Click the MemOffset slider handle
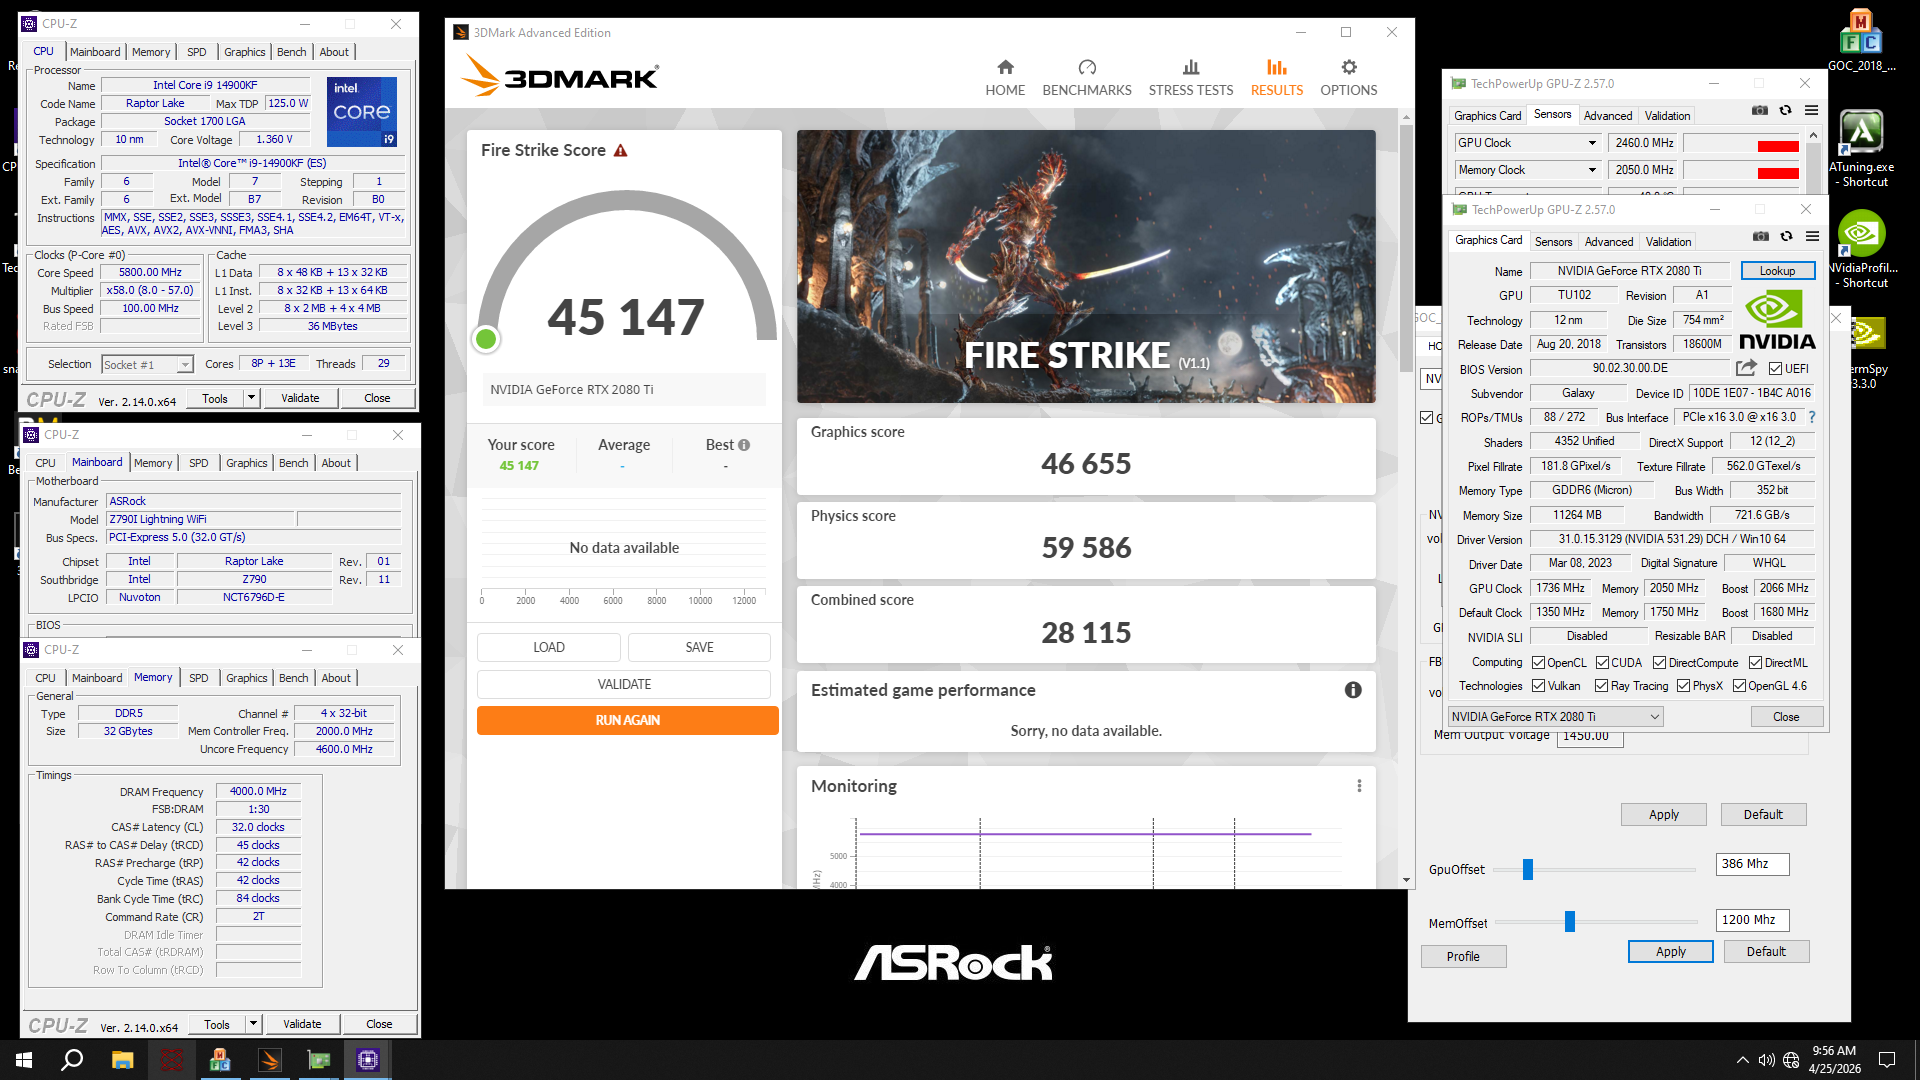The image size is (1920, 1080). click(x=1570, y=922)
